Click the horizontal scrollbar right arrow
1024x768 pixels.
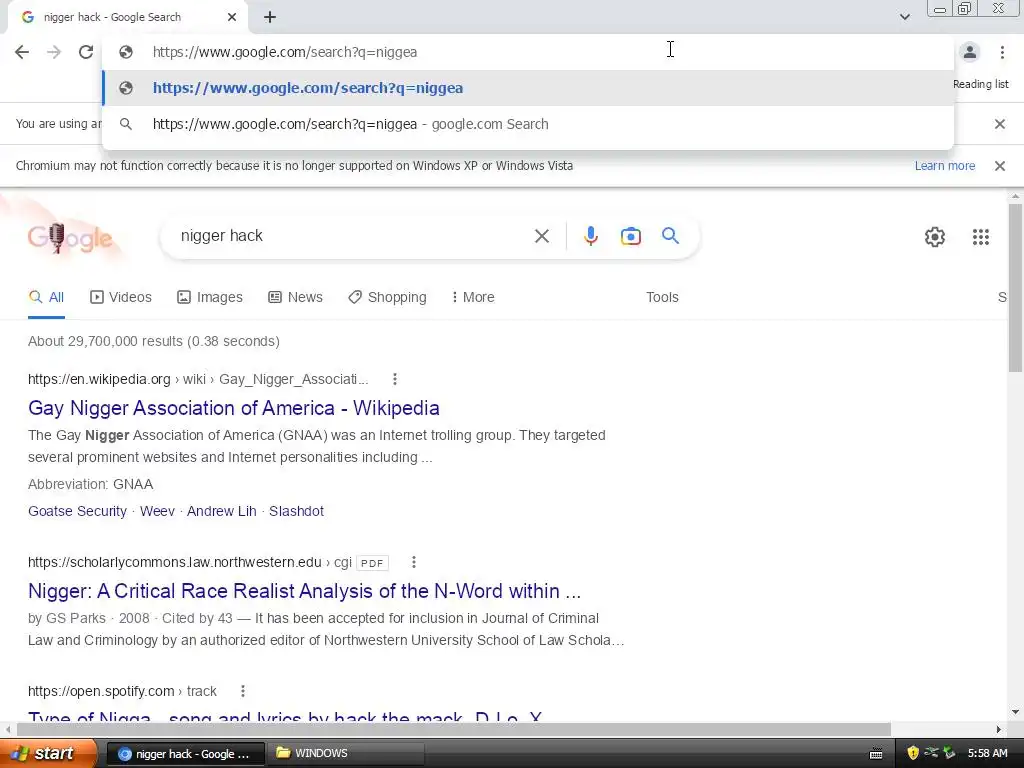pyautogui.click(x=999, y=729)
